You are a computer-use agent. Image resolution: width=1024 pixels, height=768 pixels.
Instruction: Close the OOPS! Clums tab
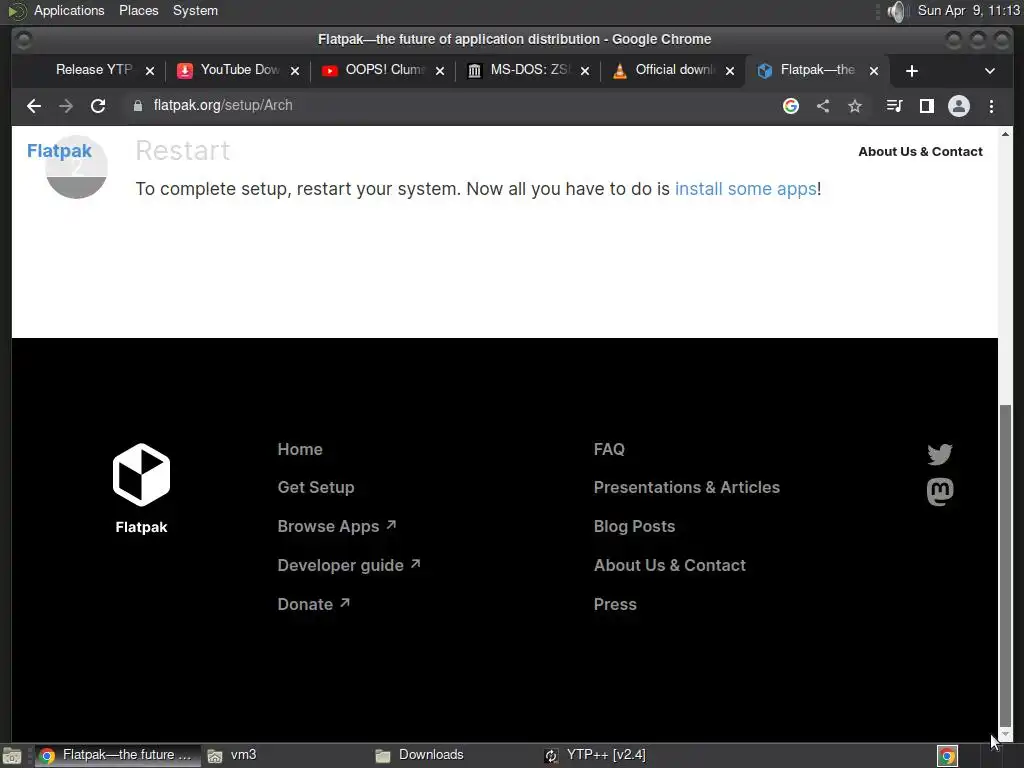pyautogui.click(x=440, y=71)
